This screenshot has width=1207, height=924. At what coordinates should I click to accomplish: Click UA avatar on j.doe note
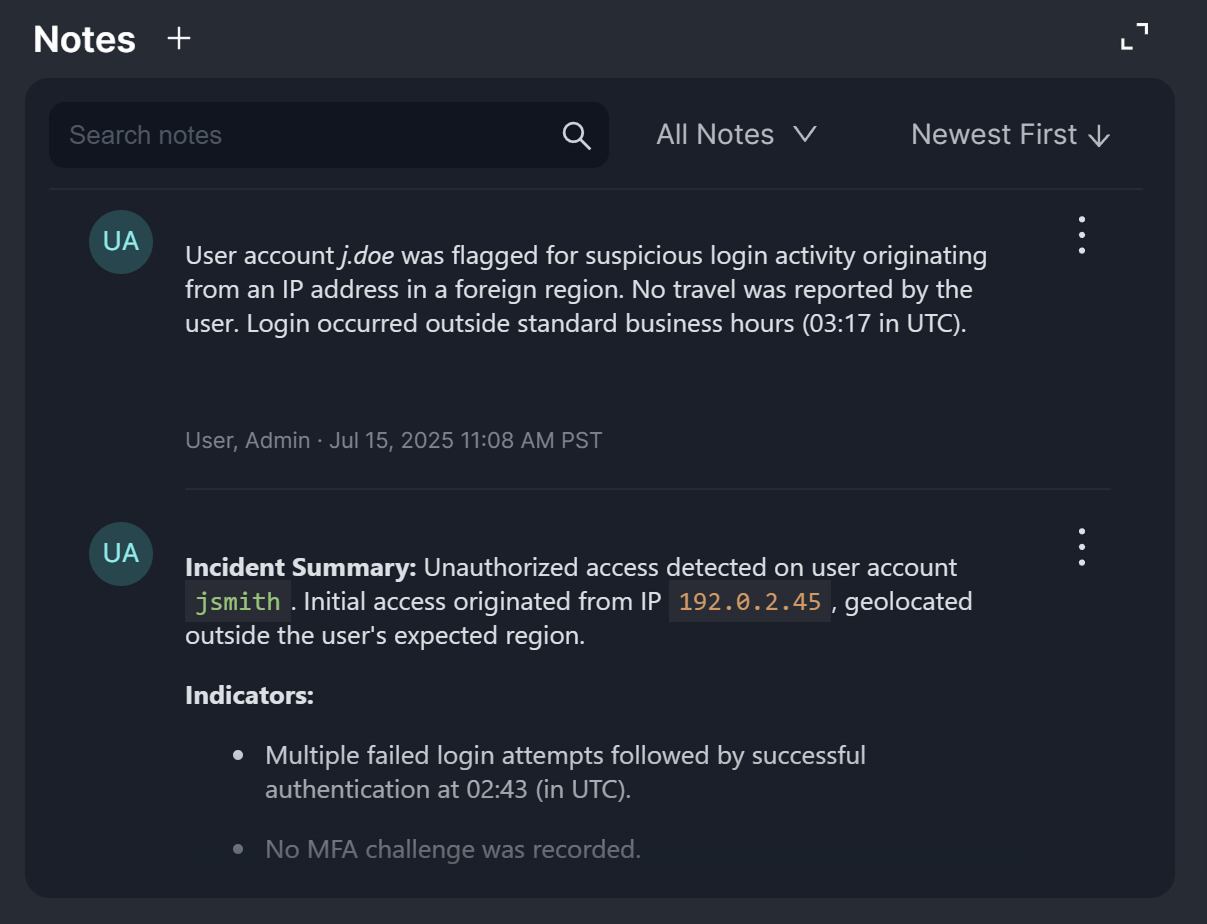point(121,242)
